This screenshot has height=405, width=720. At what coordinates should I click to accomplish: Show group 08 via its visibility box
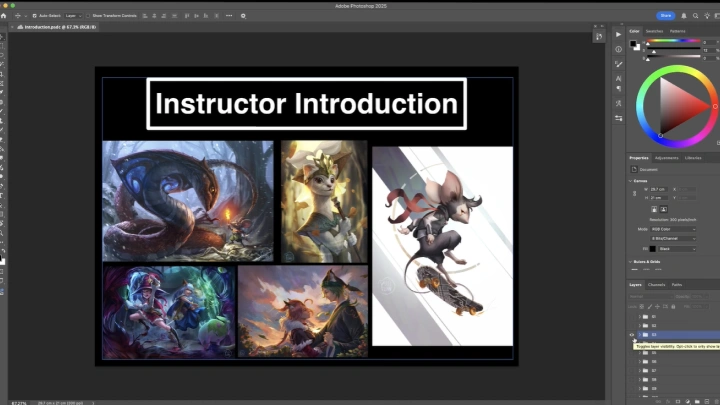(x=632, y=380)
